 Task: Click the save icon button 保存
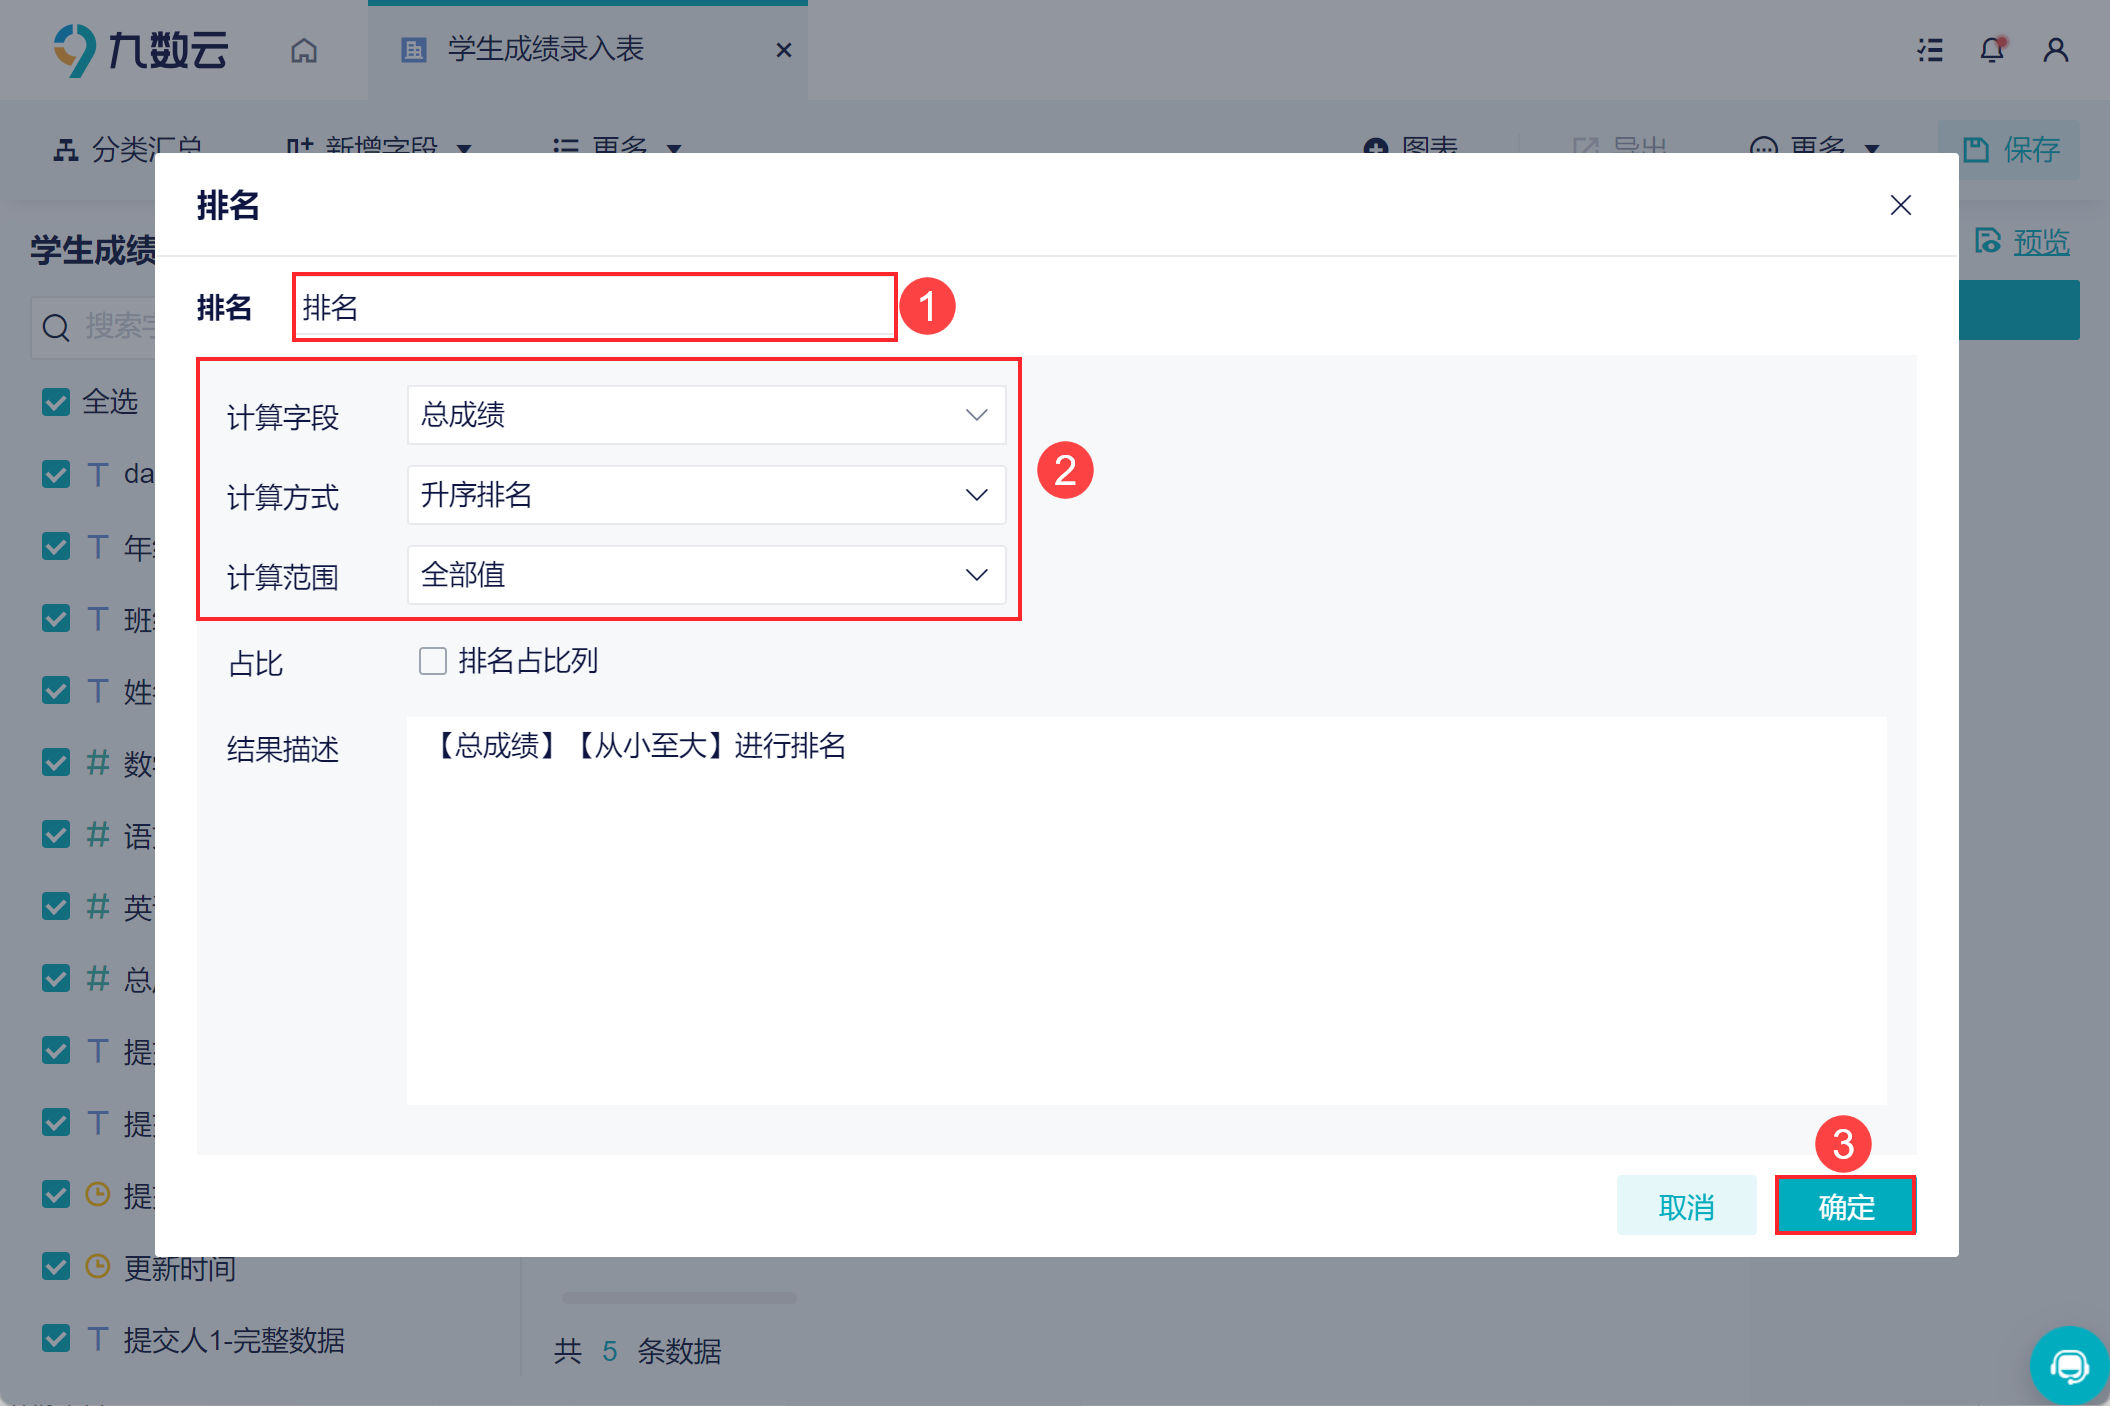(2010, 150)
